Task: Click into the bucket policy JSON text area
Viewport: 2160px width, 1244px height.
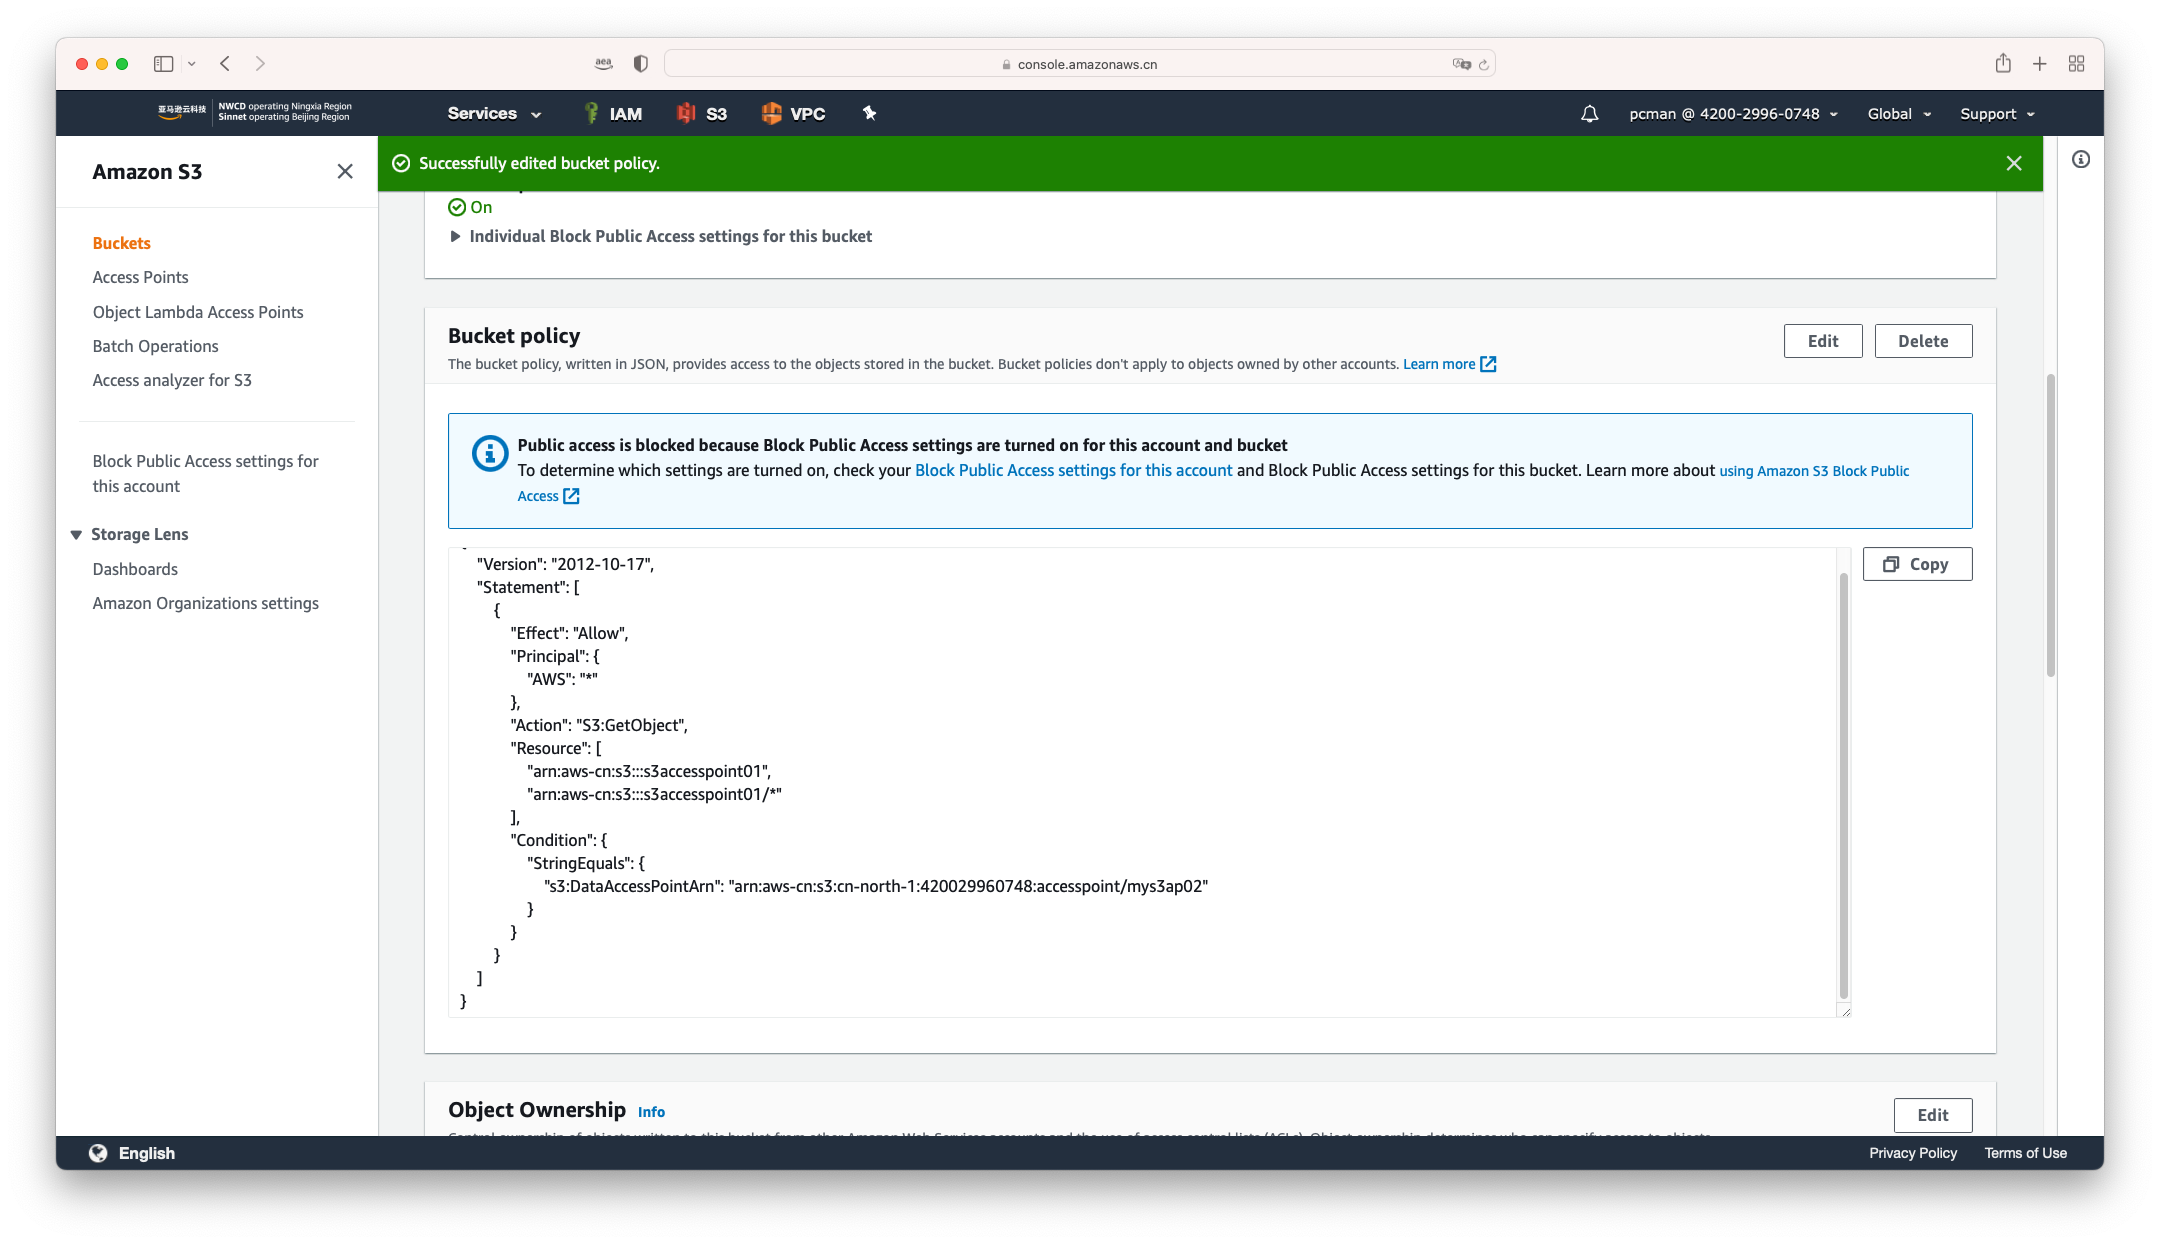Action: (1142, 782)
